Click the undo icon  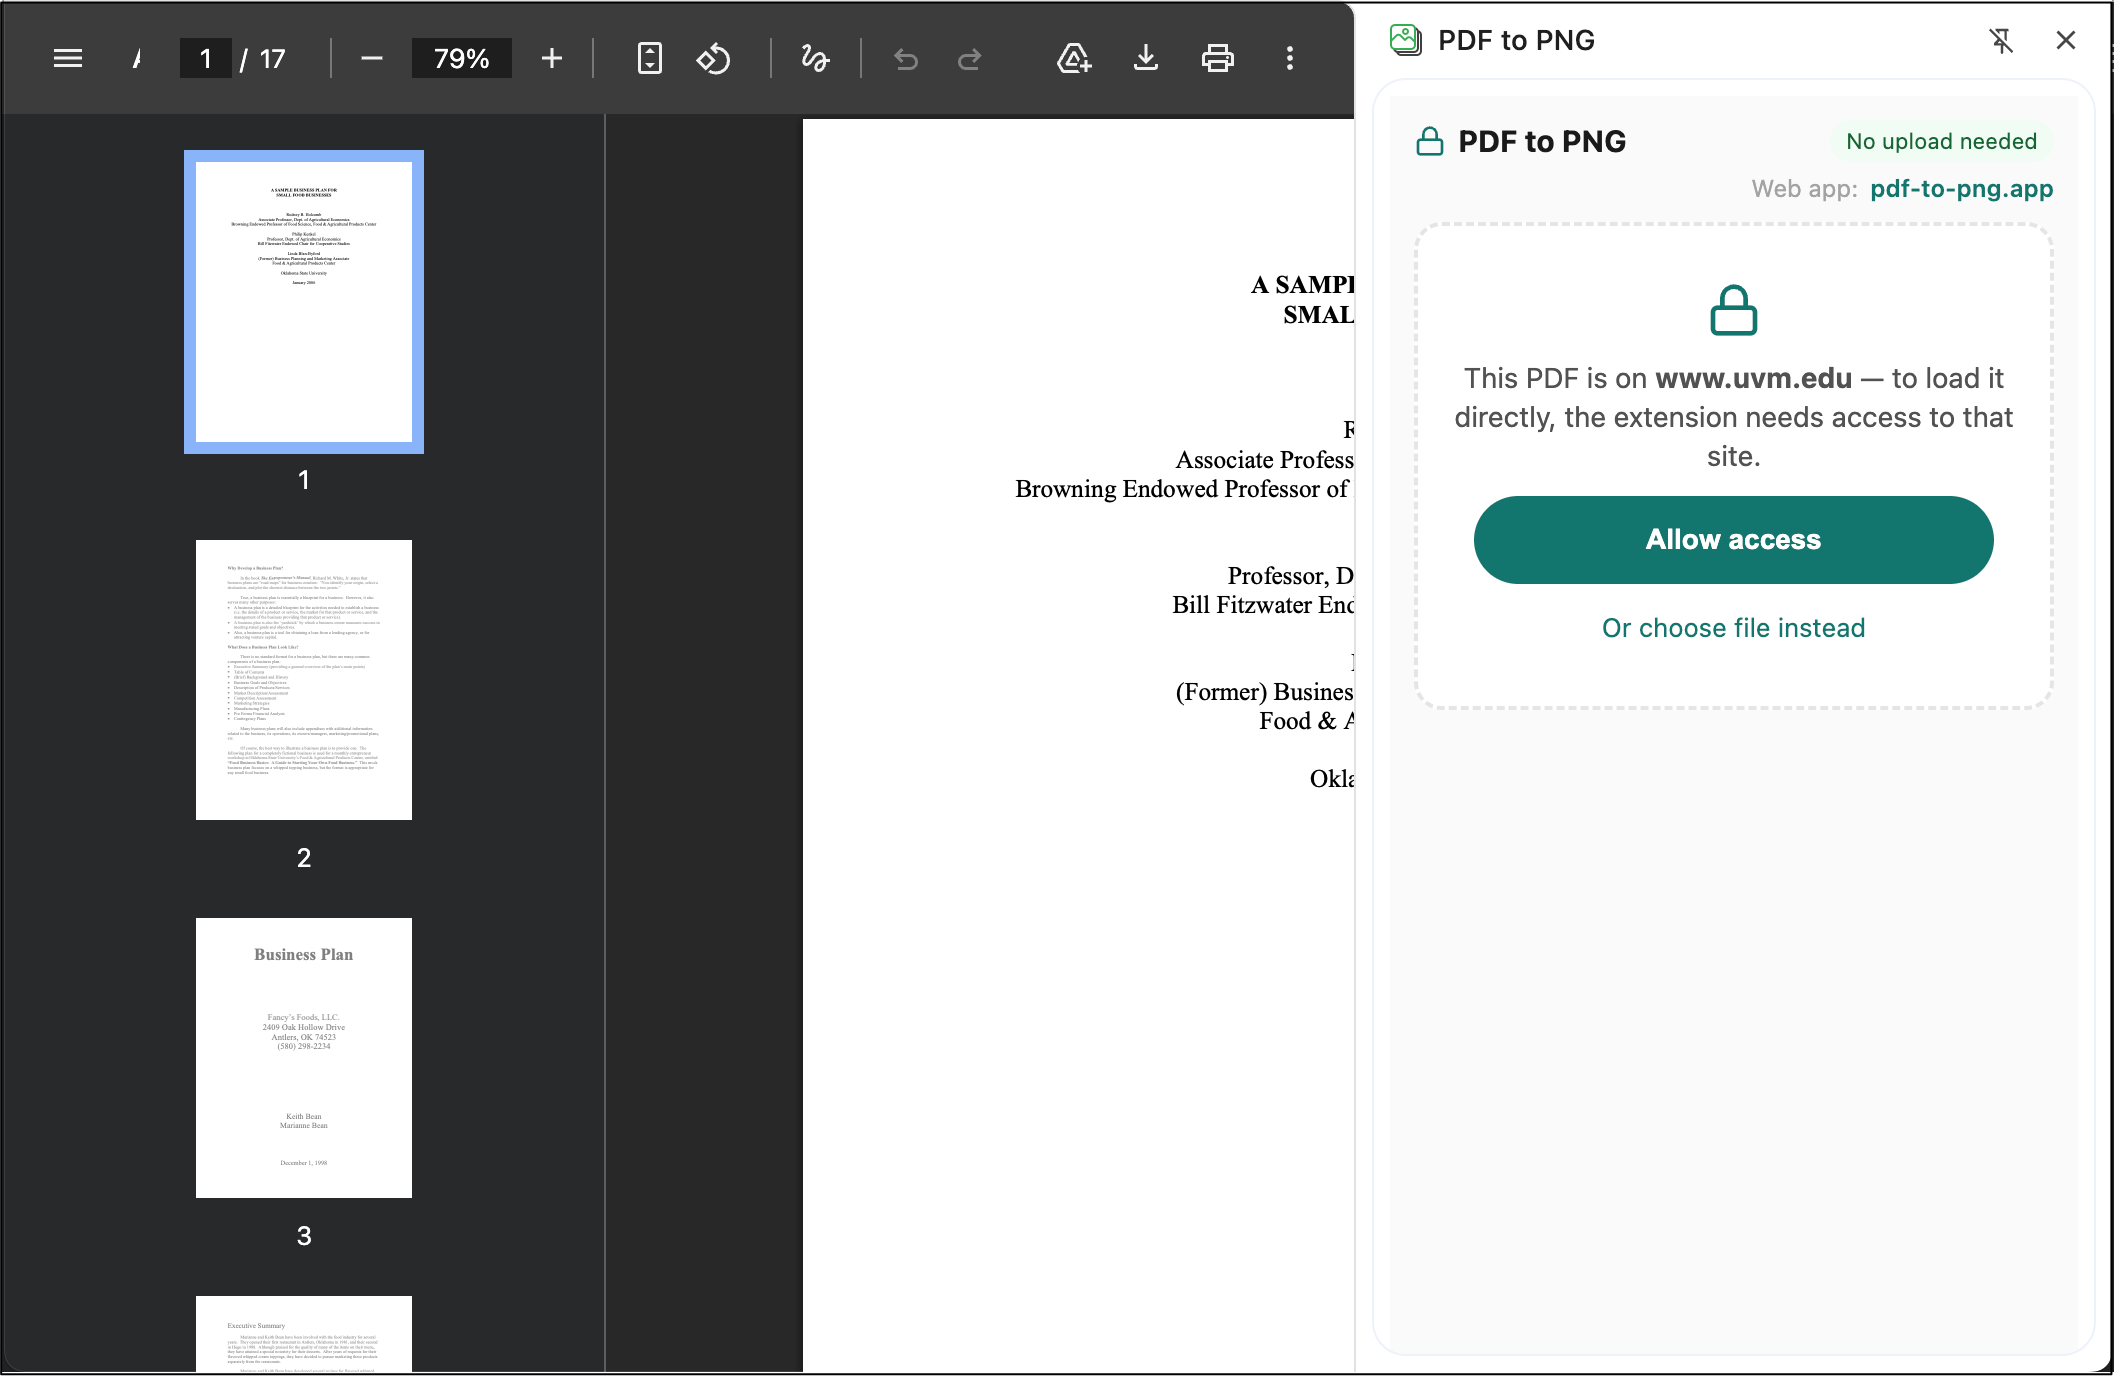point(905,58)
